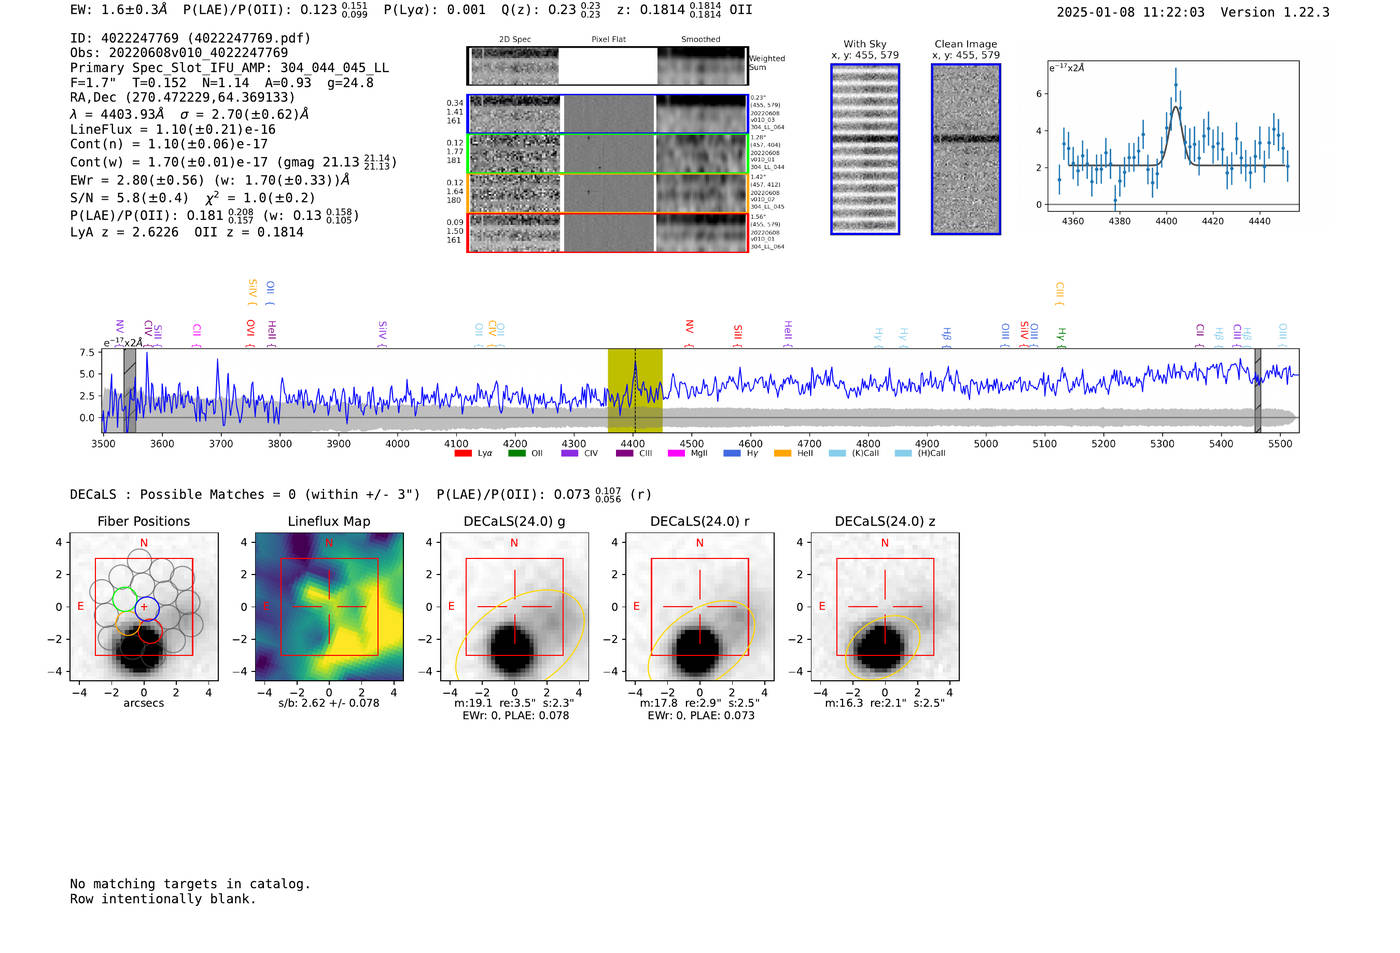Open the DECaLS(24.0) g cutout image
Image resolution: width=1400 pixels, height=953 pixels.
click(514, 607)
